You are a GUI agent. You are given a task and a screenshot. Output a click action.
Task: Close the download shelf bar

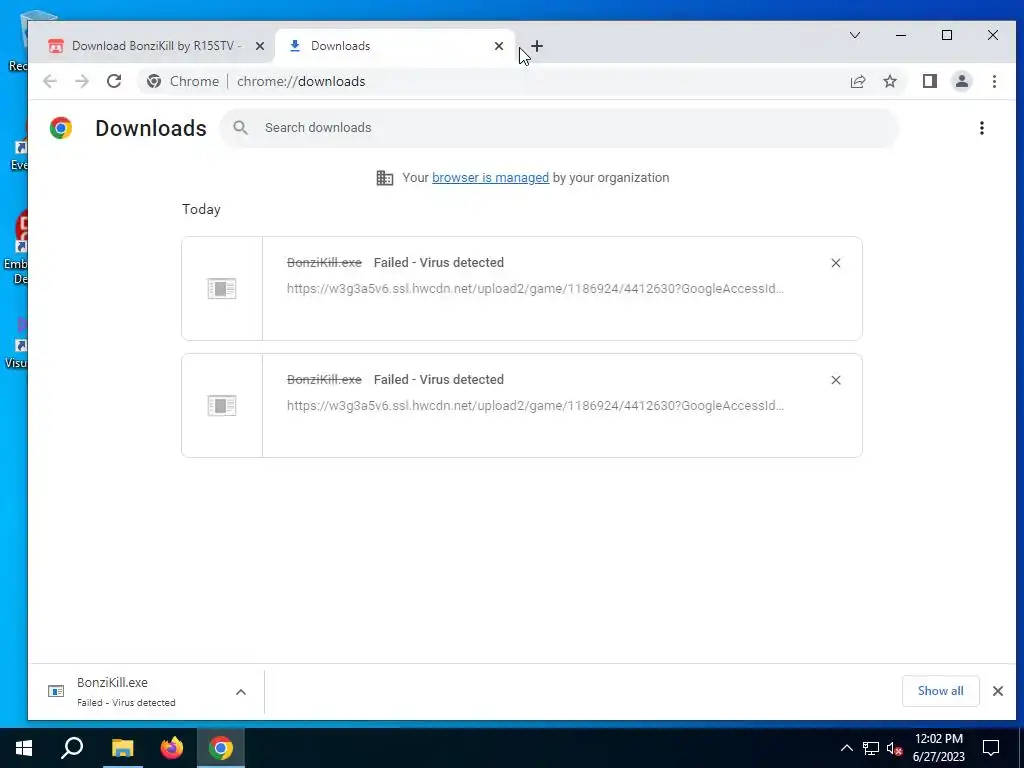coord(998,691)
